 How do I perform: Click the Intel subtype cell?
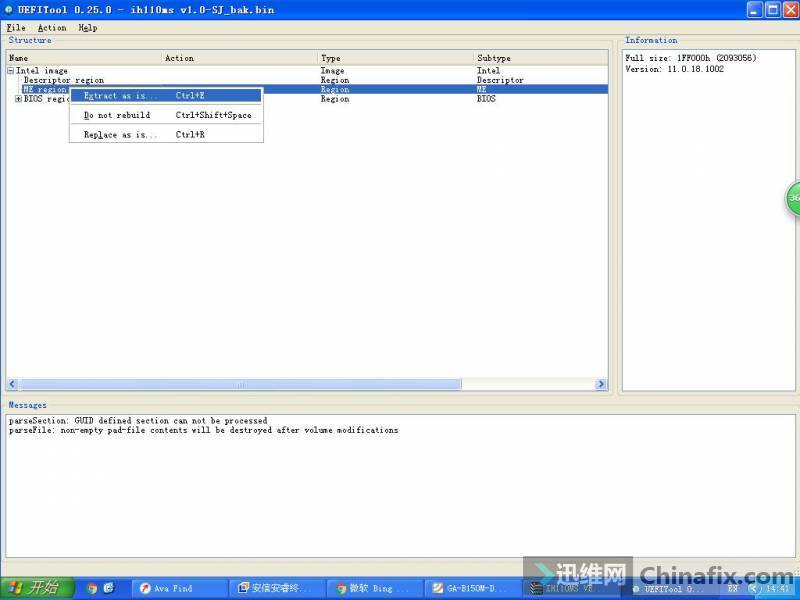pyautogui.click(x=488, y=71)
